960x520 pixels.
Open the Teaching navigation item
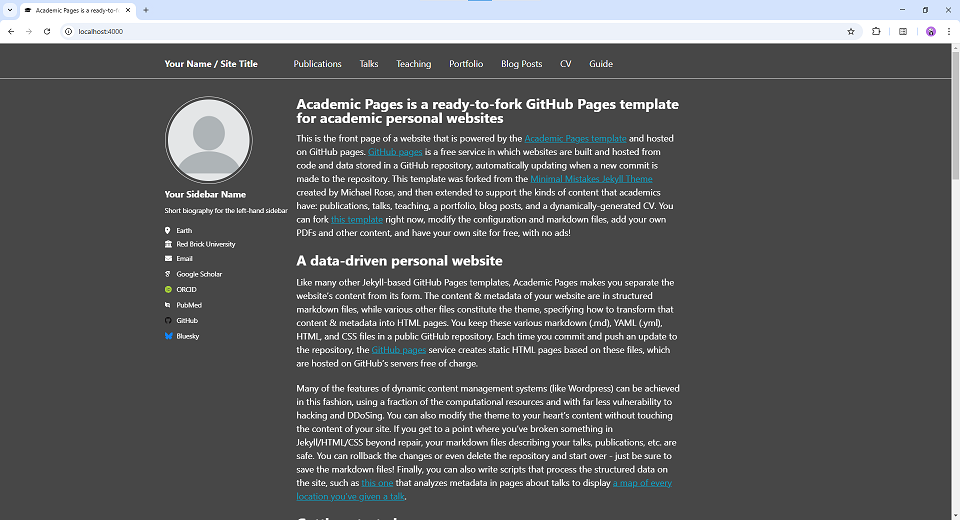(x=413, y=64)
